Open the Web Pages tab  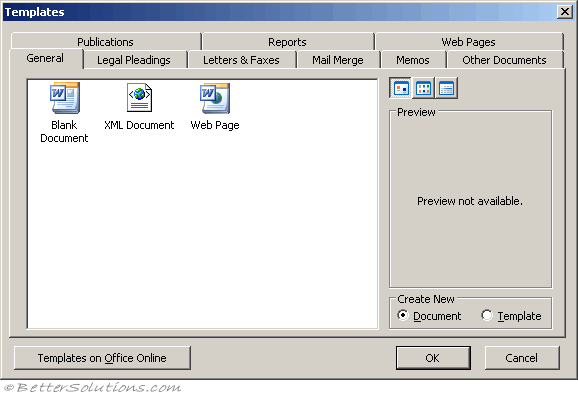469,42
